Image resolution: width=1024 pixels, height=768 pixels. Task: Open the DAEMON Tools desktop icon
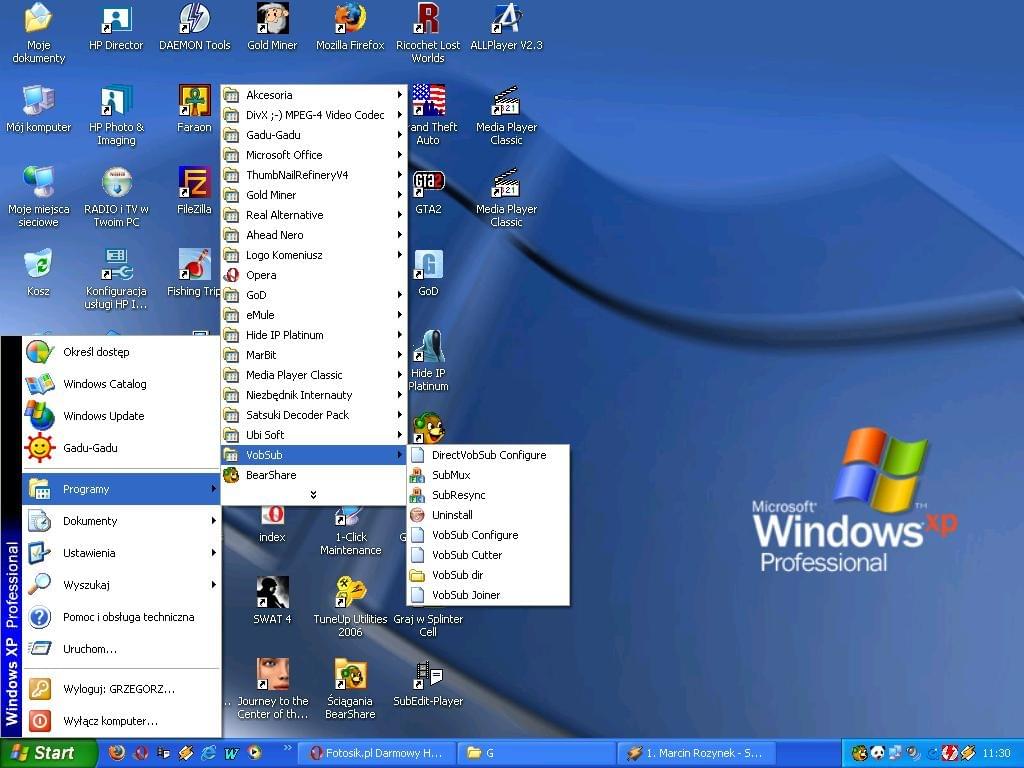click(x=194, y=20)
